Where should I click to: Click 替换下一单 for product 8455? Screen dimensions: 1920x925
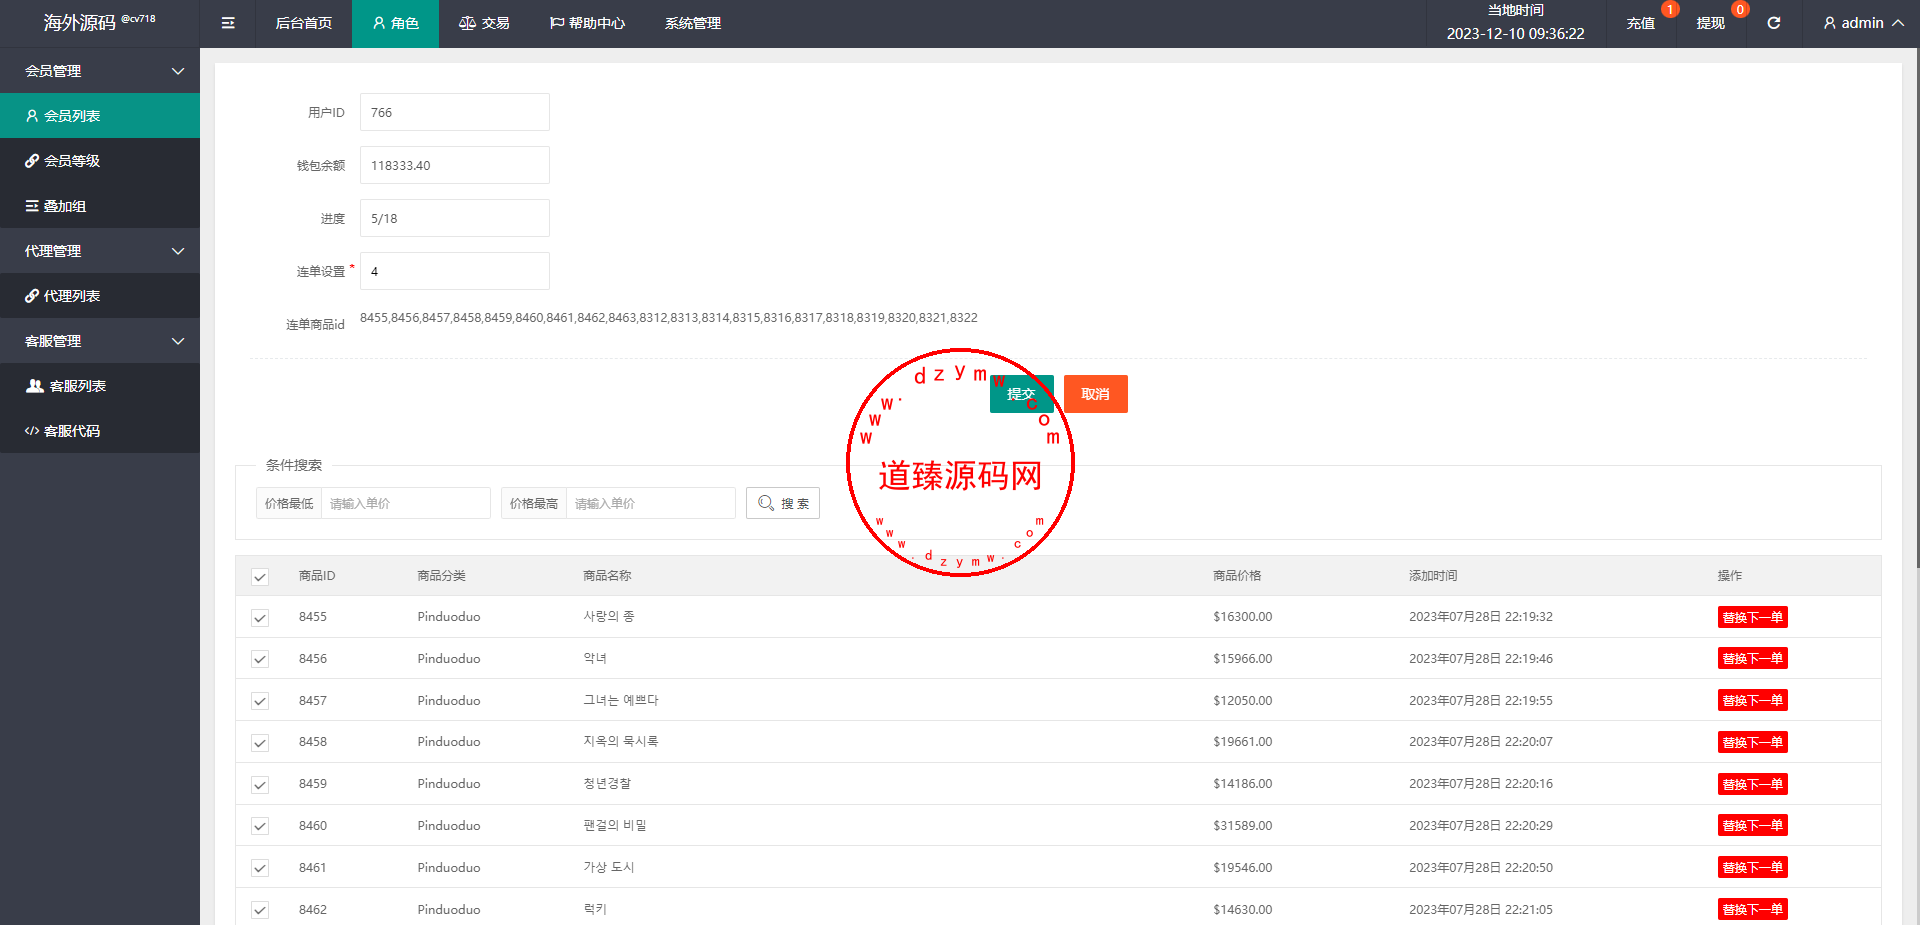(1753, 617)
